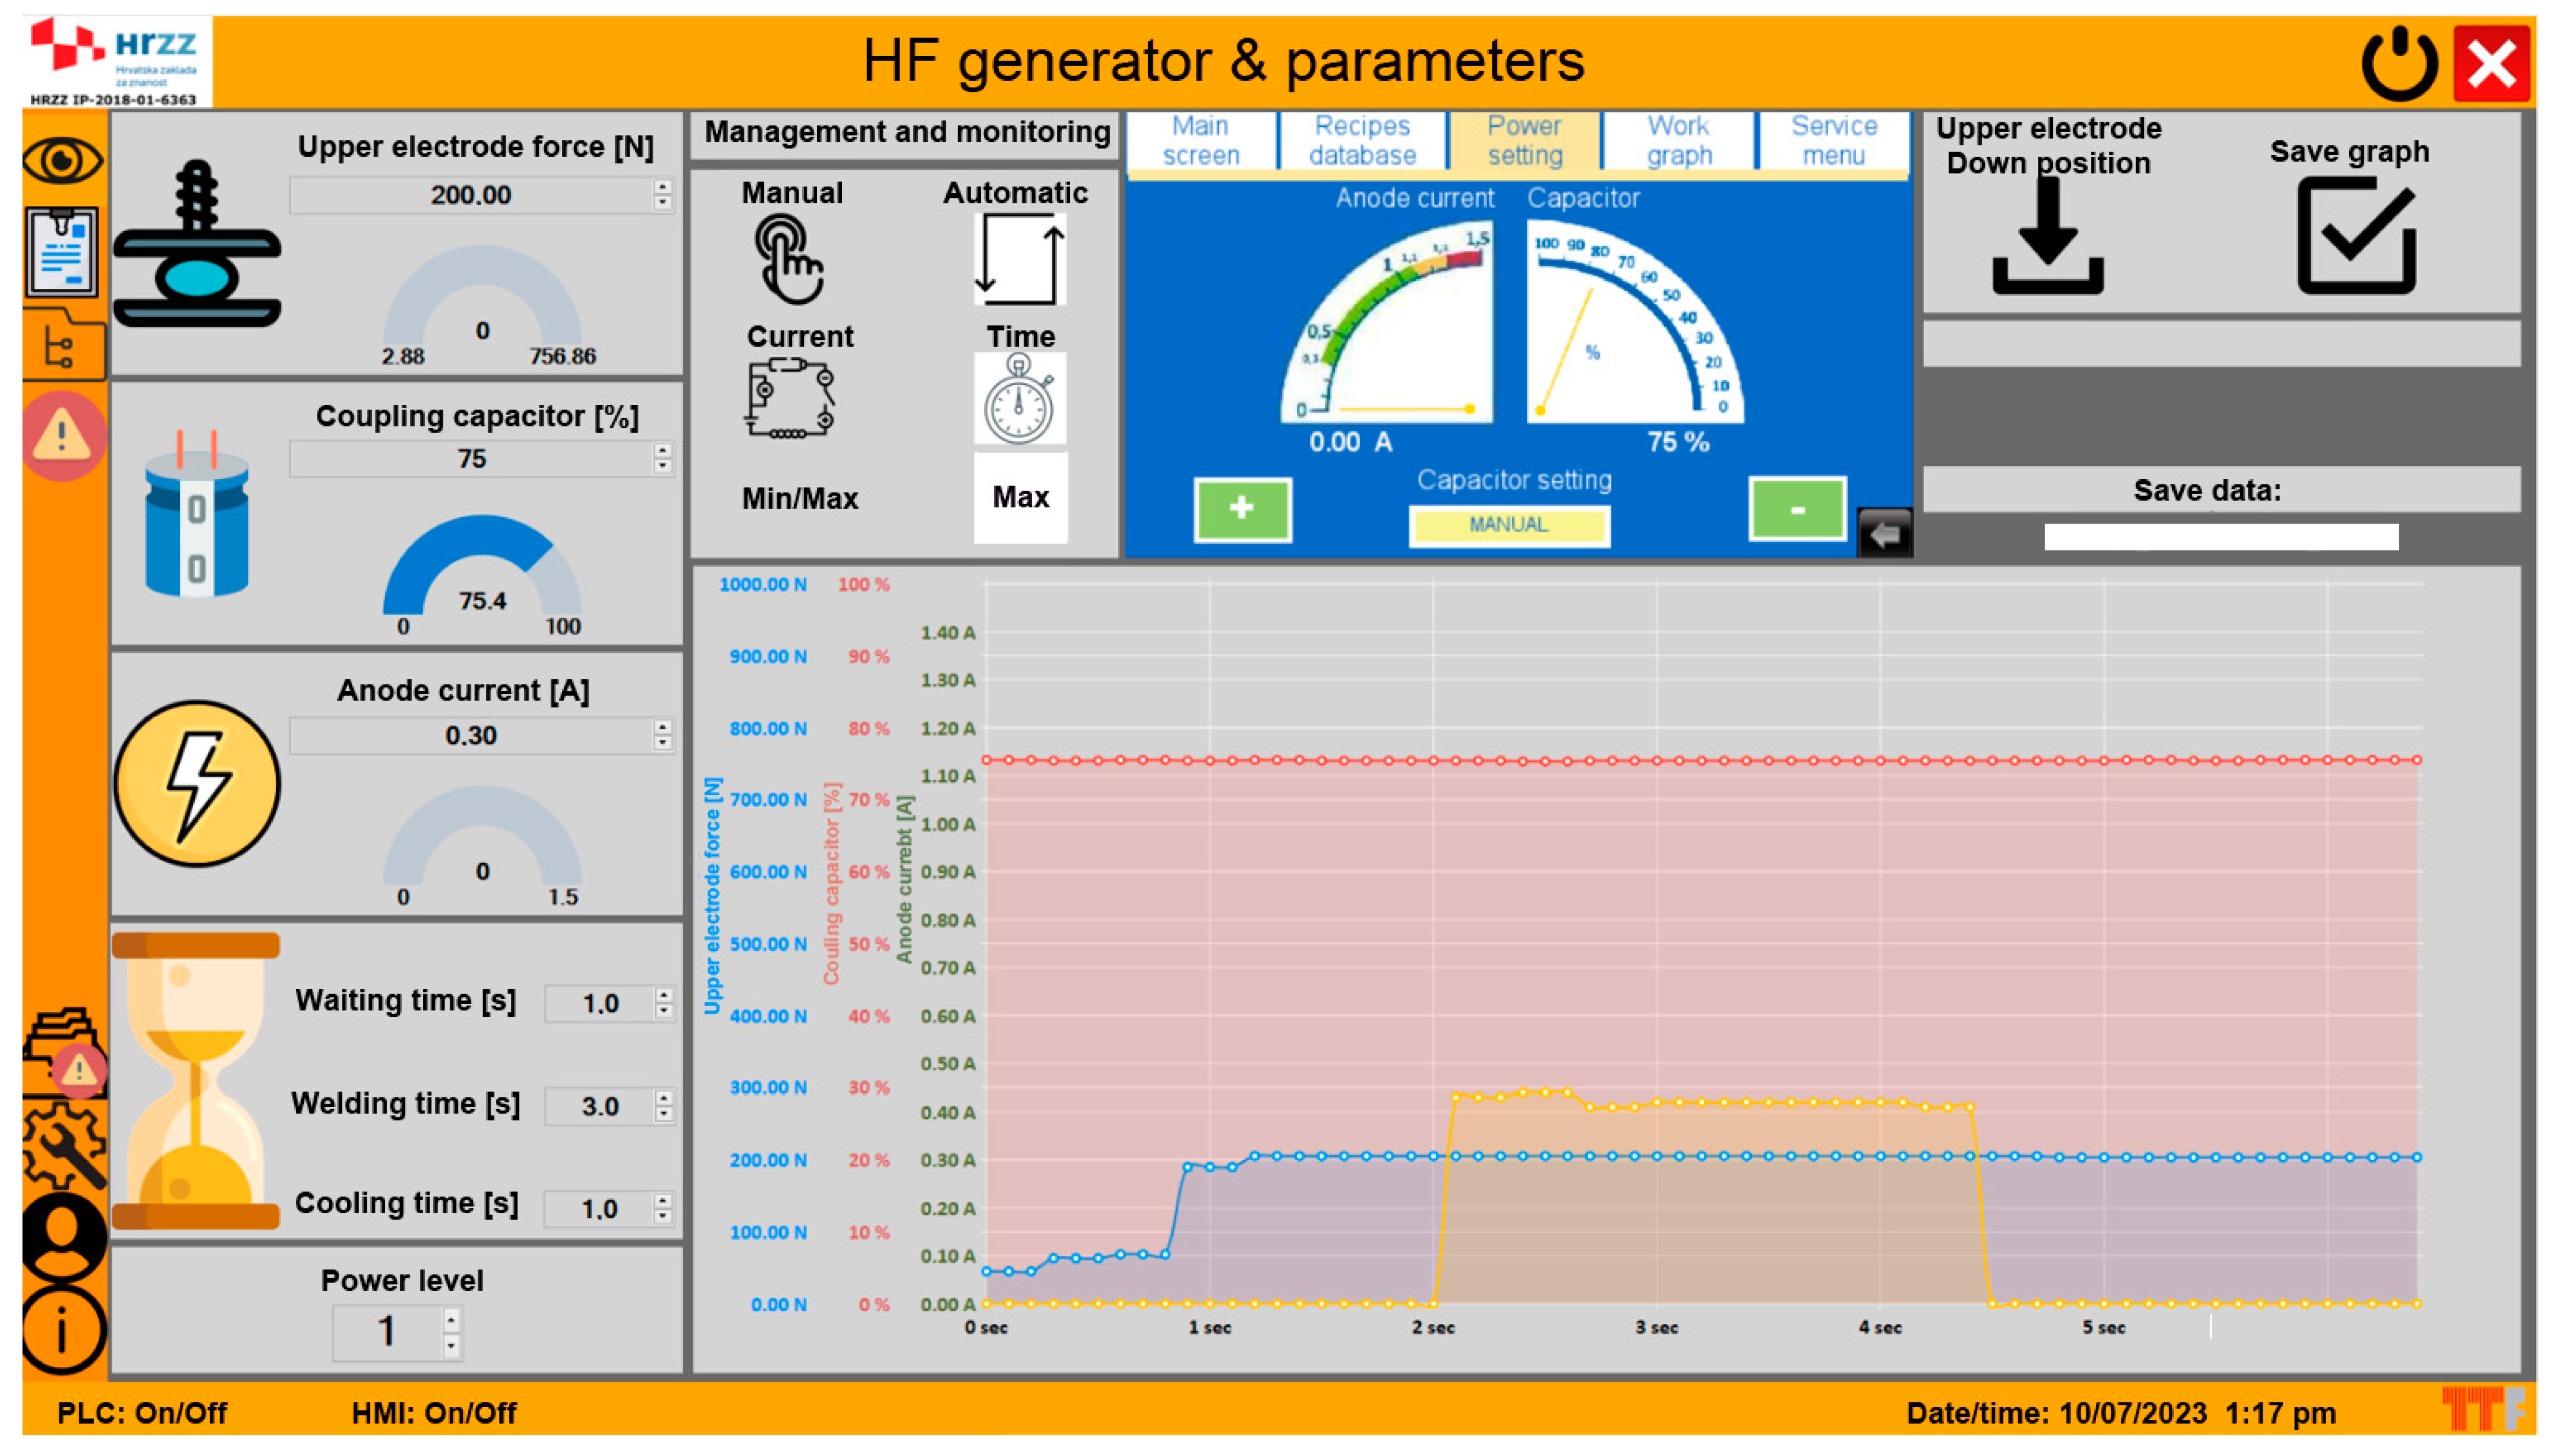Screen dimensions: 2551x1456
Task: Click the eye monitoring icon in sidebar
Action: 62,160
